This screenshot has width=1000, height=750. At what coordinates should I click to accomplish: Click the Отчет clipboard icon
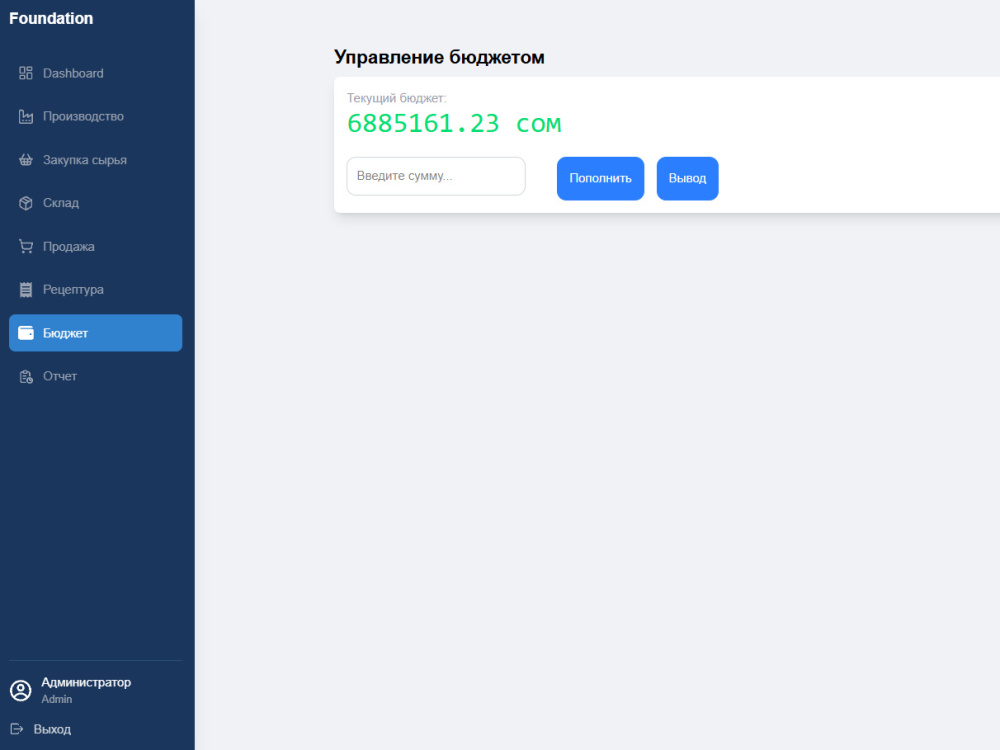coord(26,376)
